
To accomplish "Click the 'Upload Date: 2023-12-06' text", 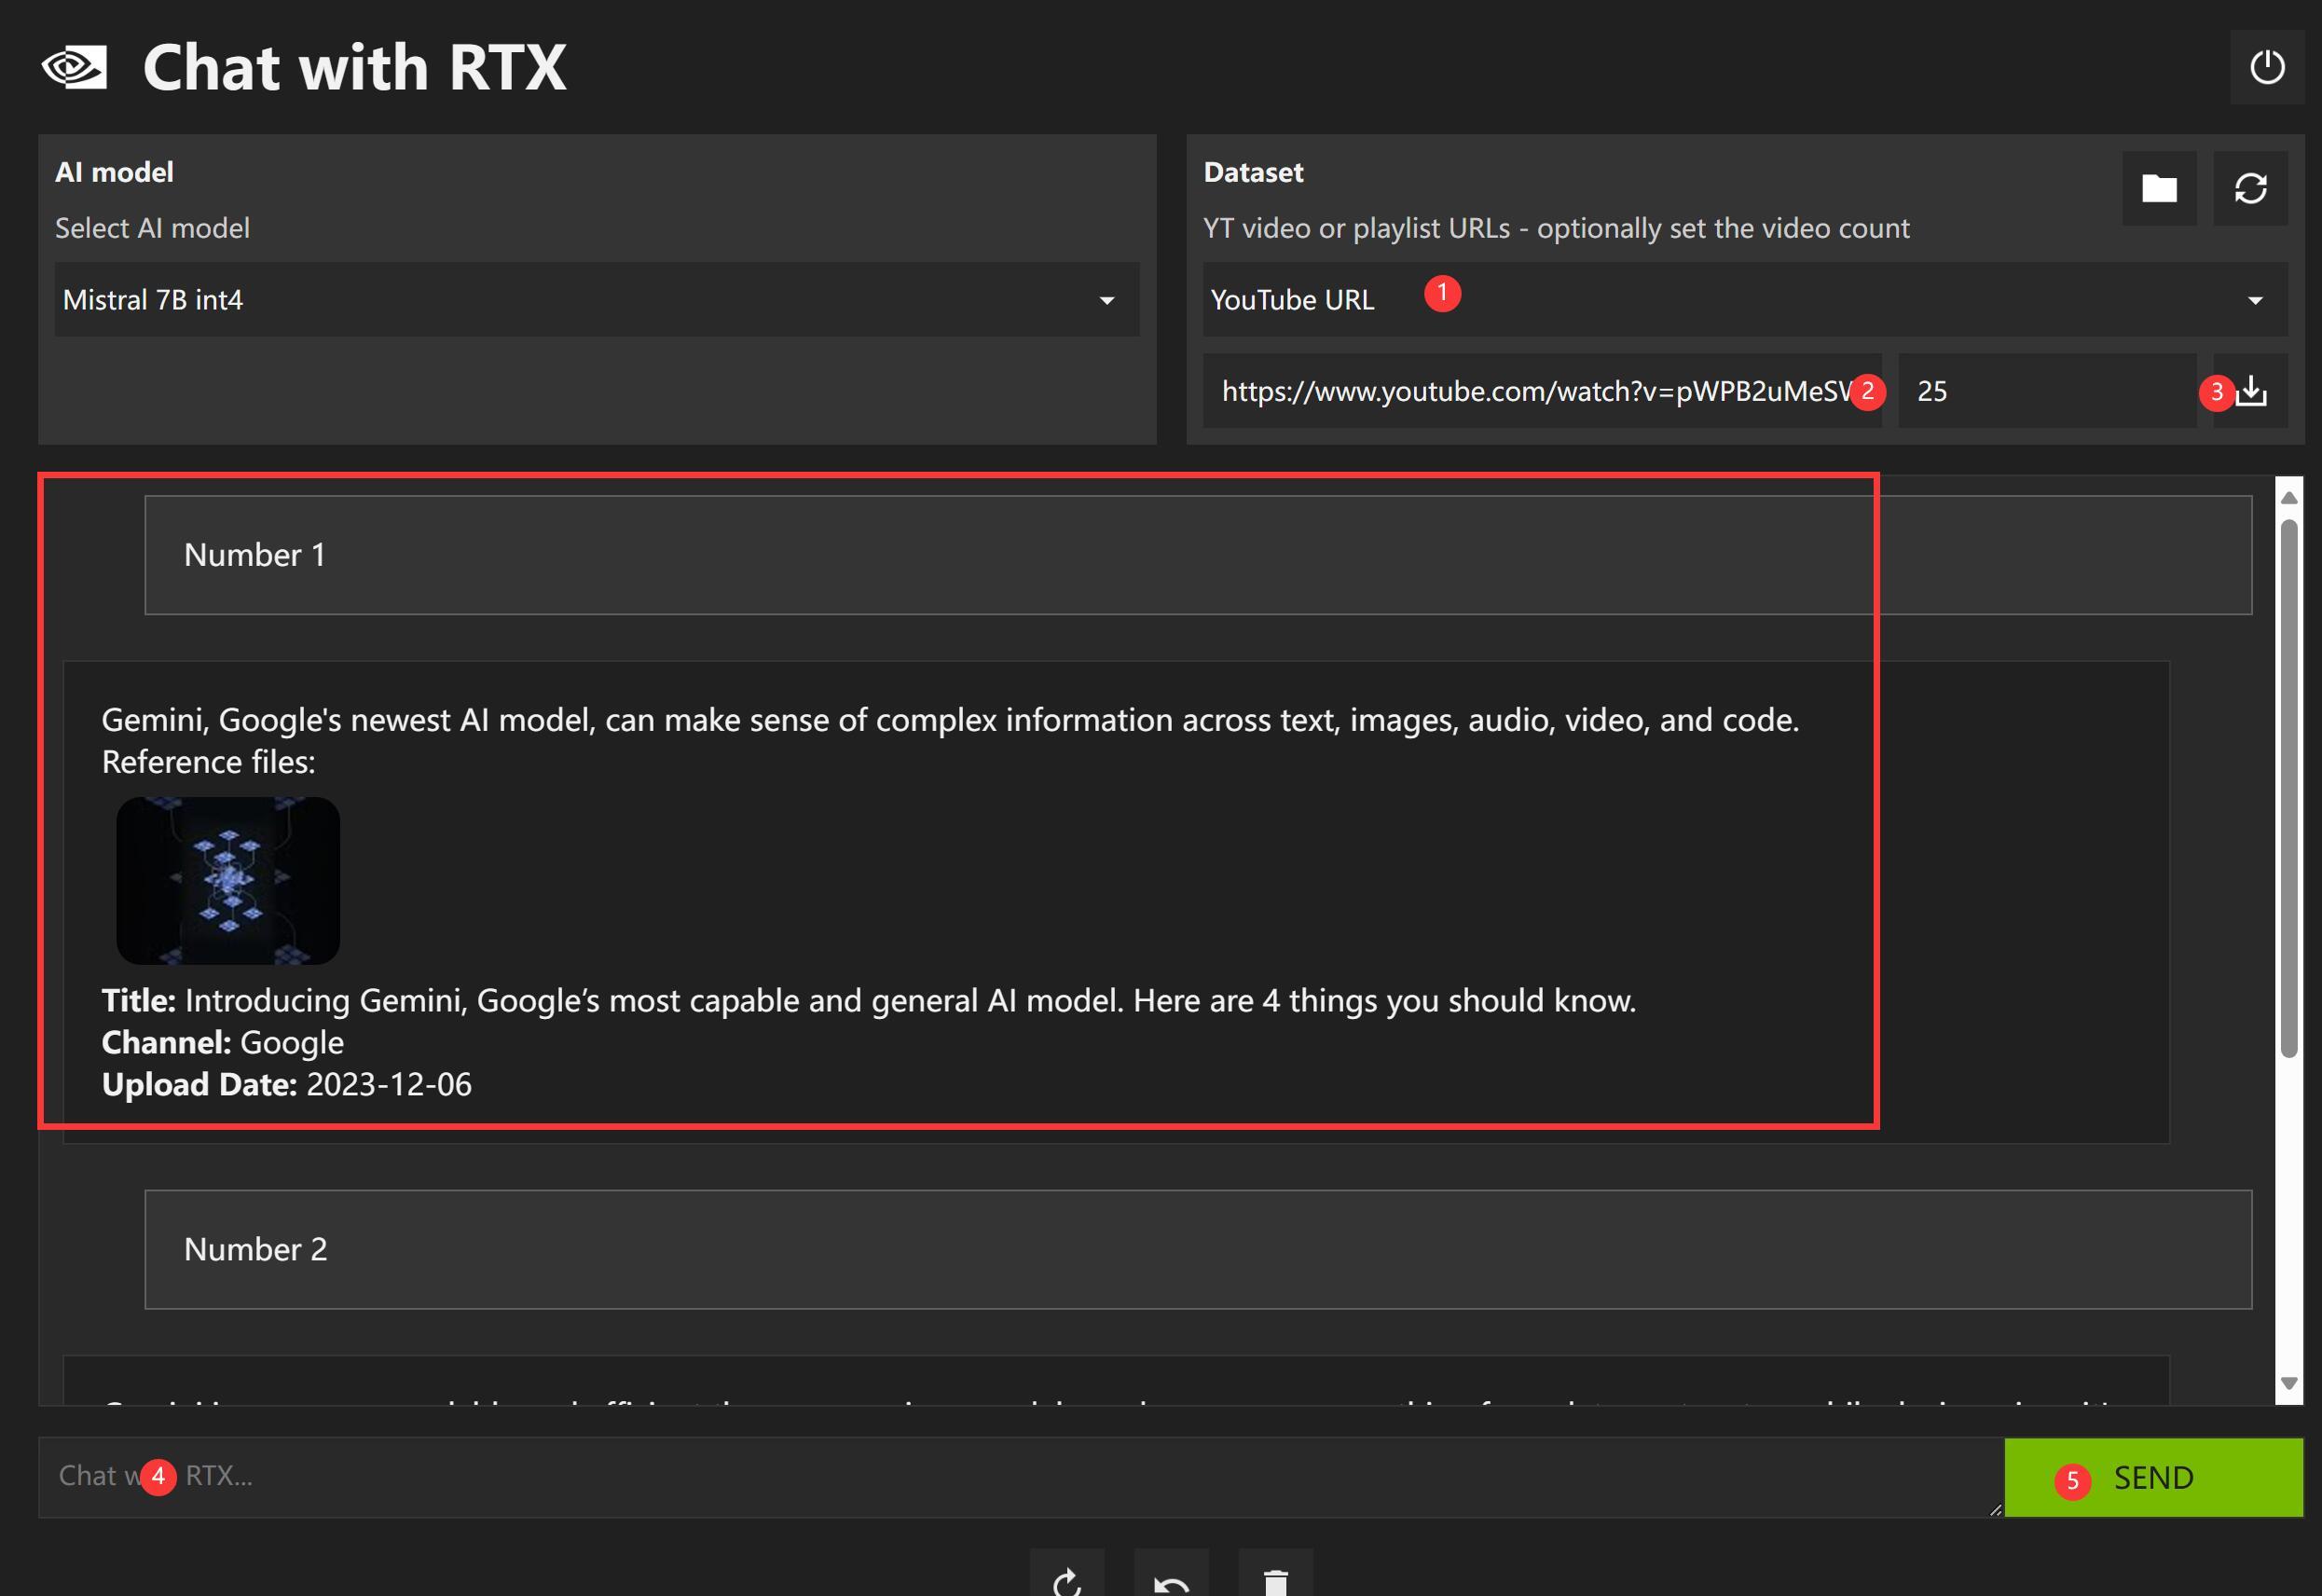I will point(287,1084).
